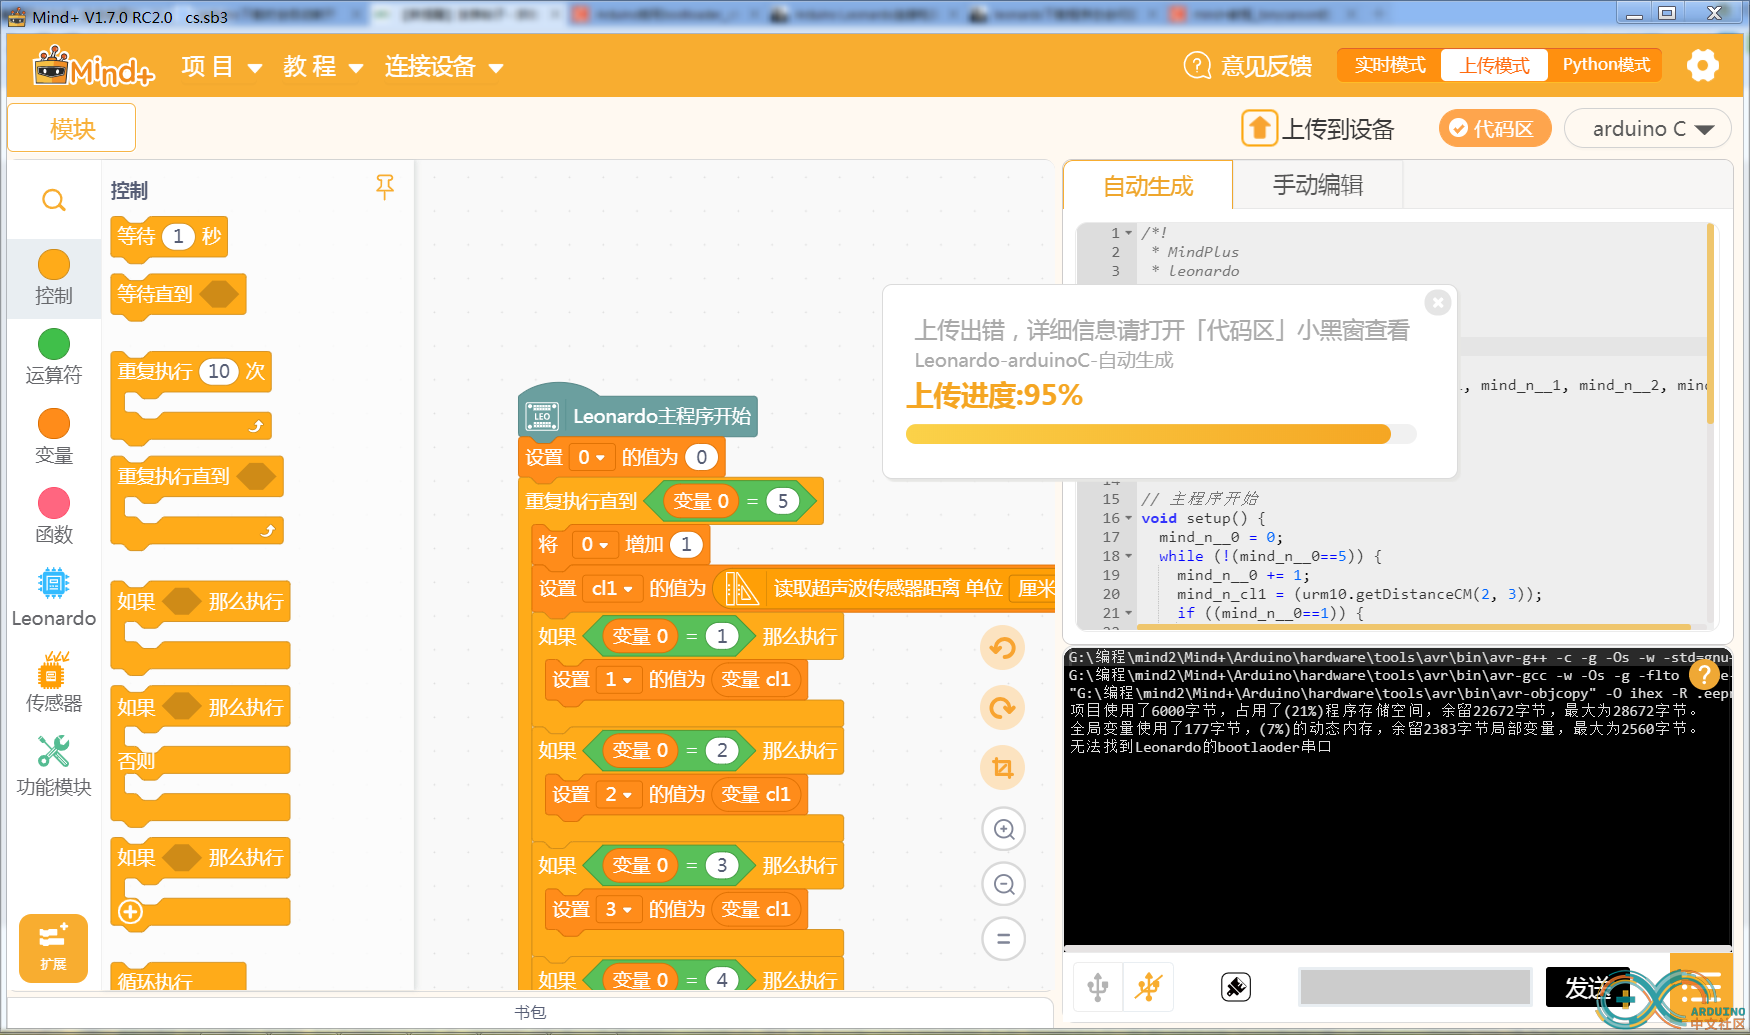Open the 教程 menu

pyautogui.click(x=322, y=67)
